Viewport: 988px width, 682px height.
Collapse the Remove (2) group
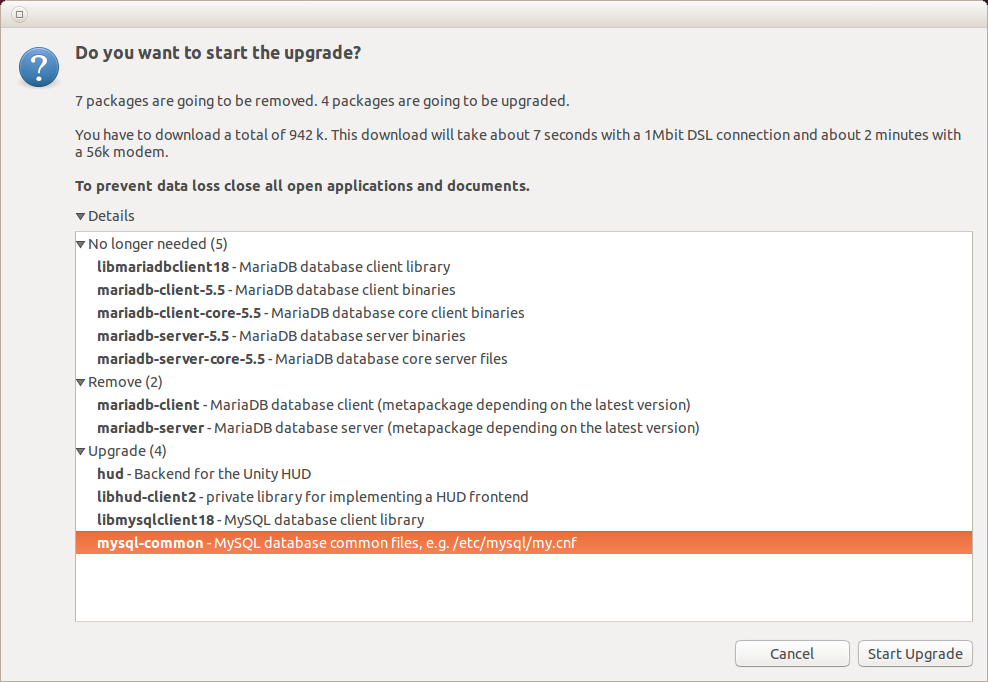tap(81, 382)
